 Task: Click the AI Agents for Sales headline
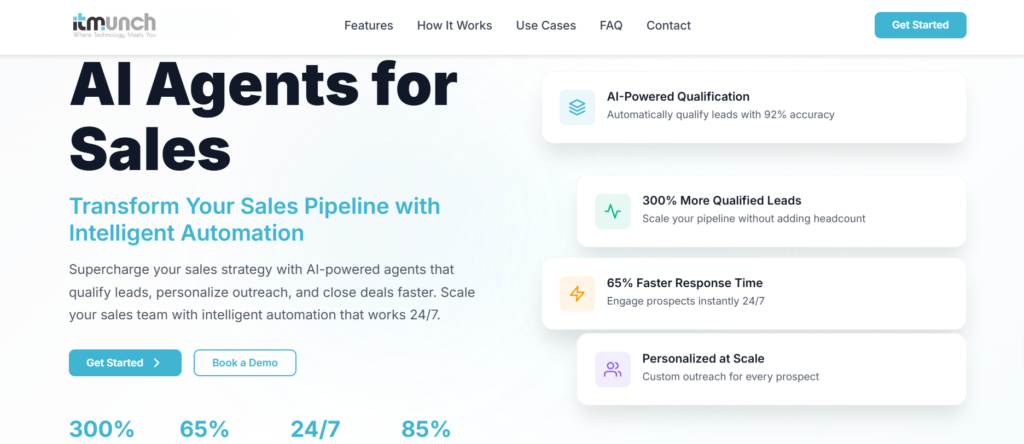click(x=262, y=115)
